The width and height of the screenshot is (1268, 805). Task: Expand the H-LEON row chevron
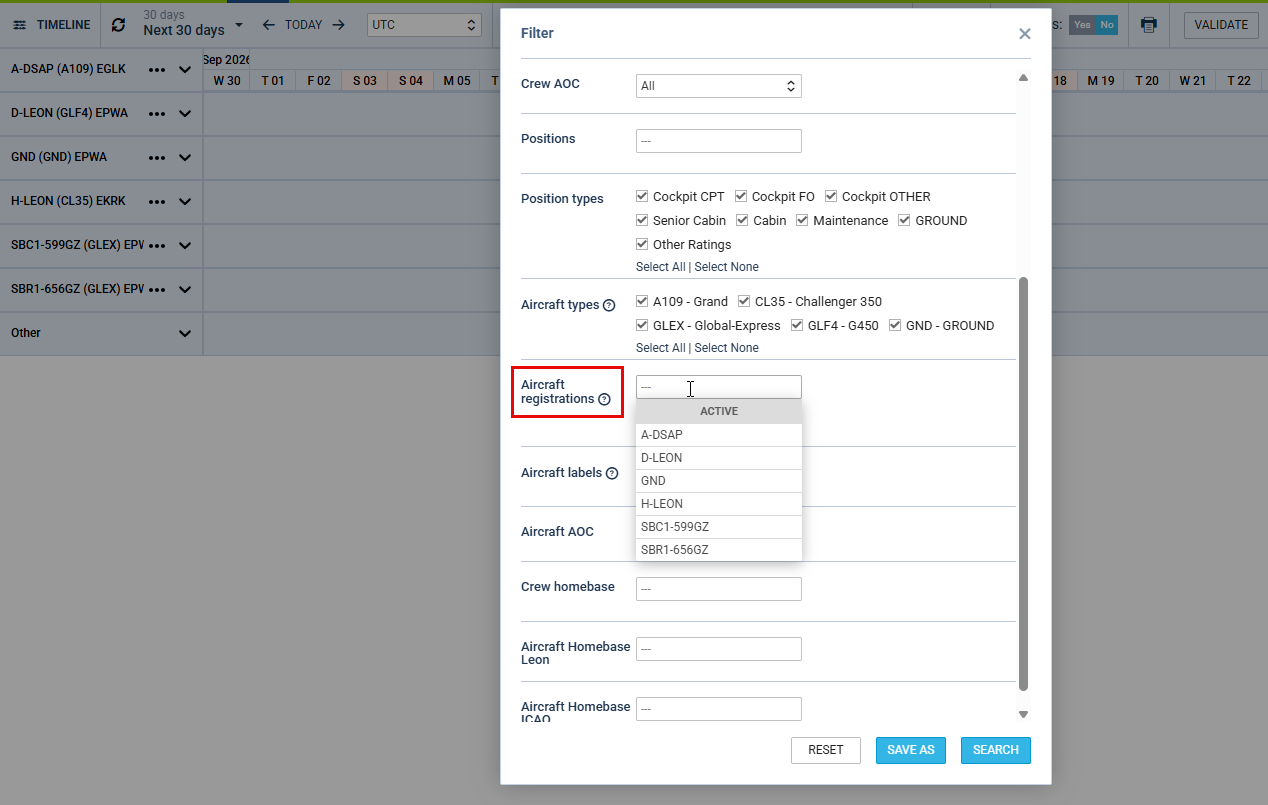click(185, 202)
